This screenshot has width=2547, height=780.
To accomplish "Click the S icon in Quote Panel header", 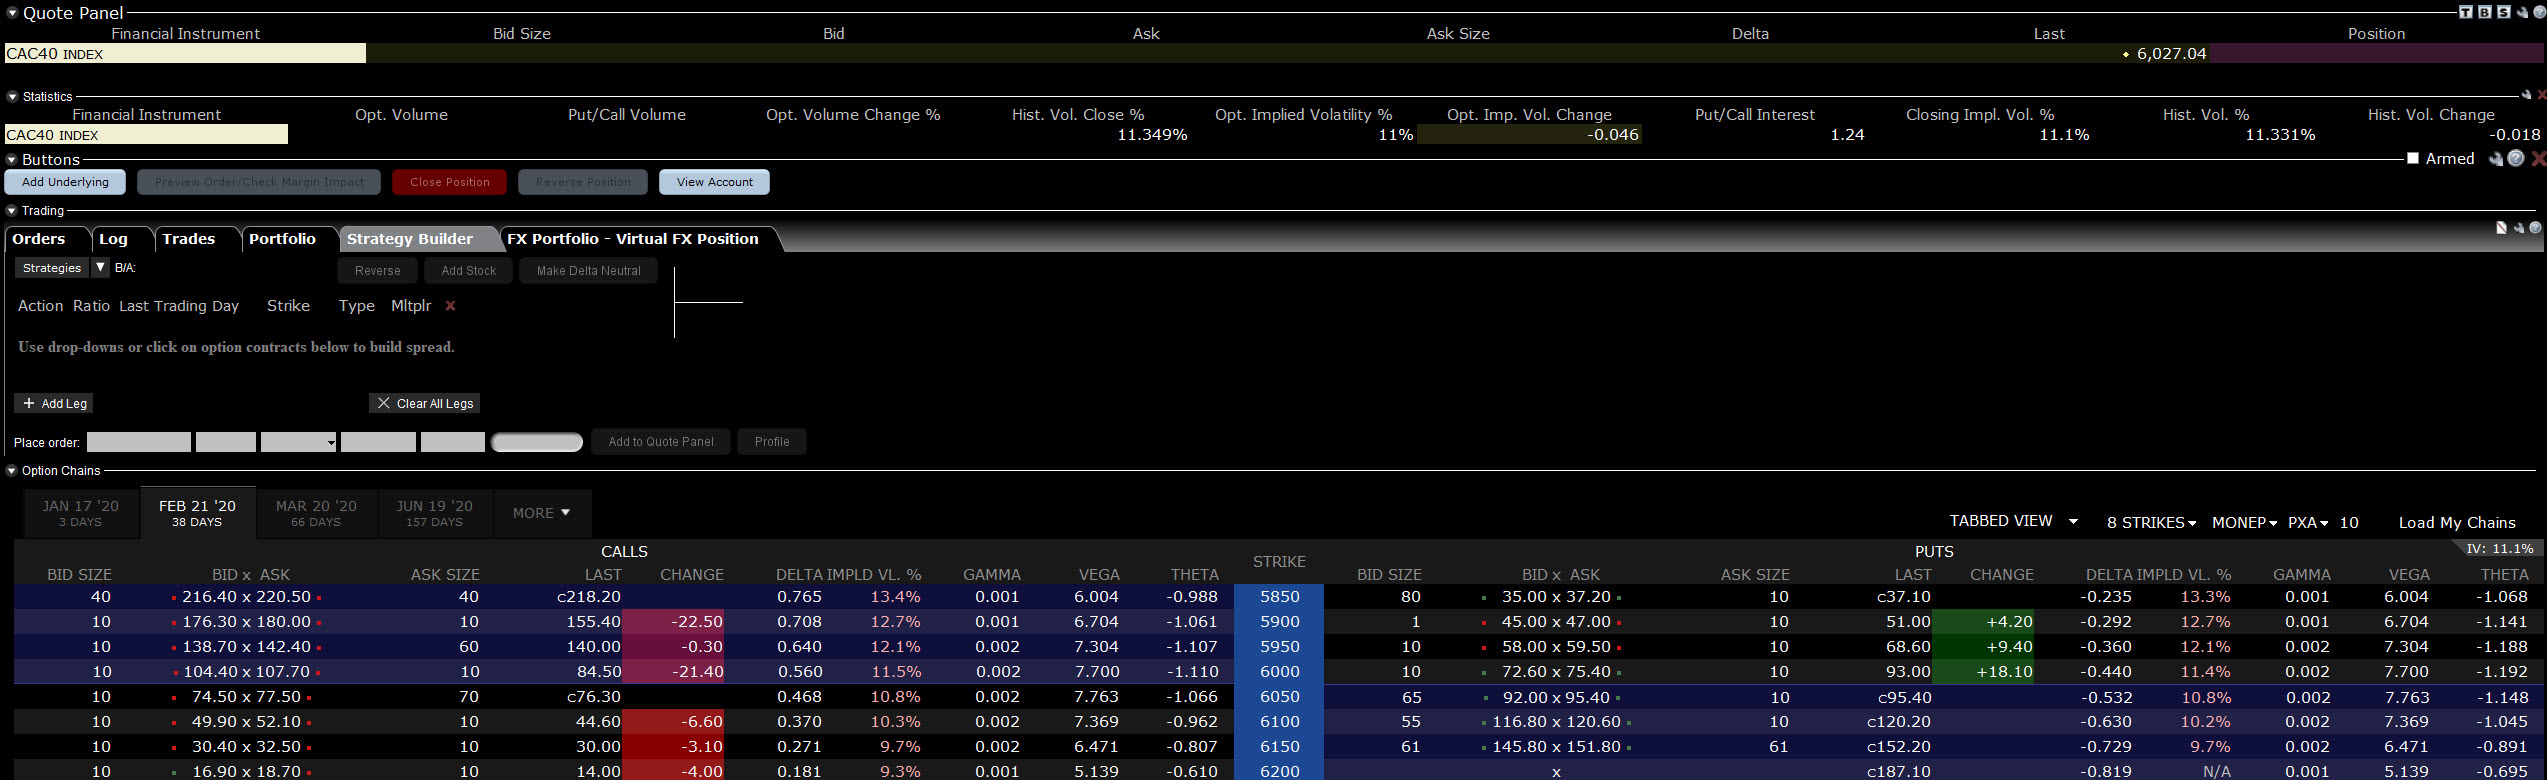I will 2504,12.
